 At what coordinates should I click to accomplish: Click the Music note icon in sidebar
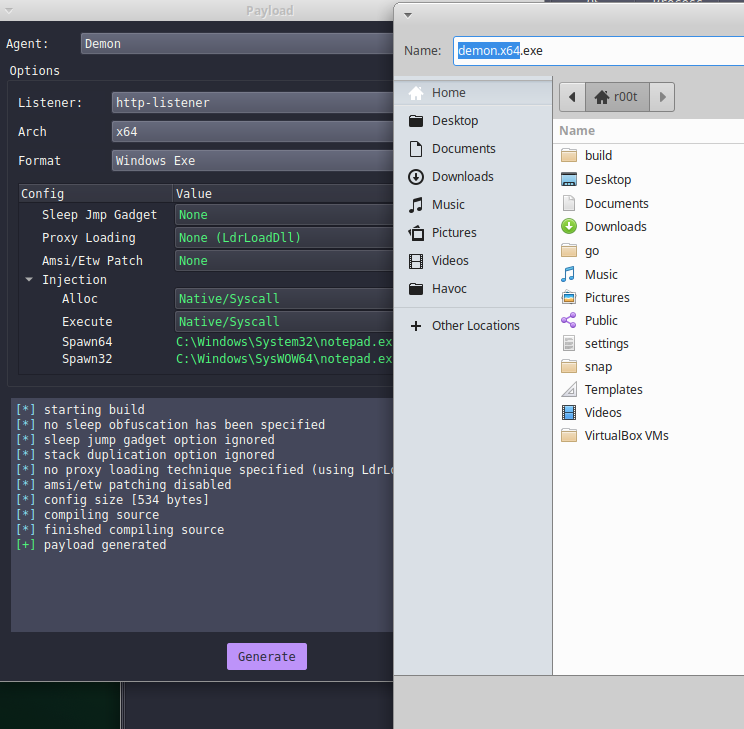(416, 205)
